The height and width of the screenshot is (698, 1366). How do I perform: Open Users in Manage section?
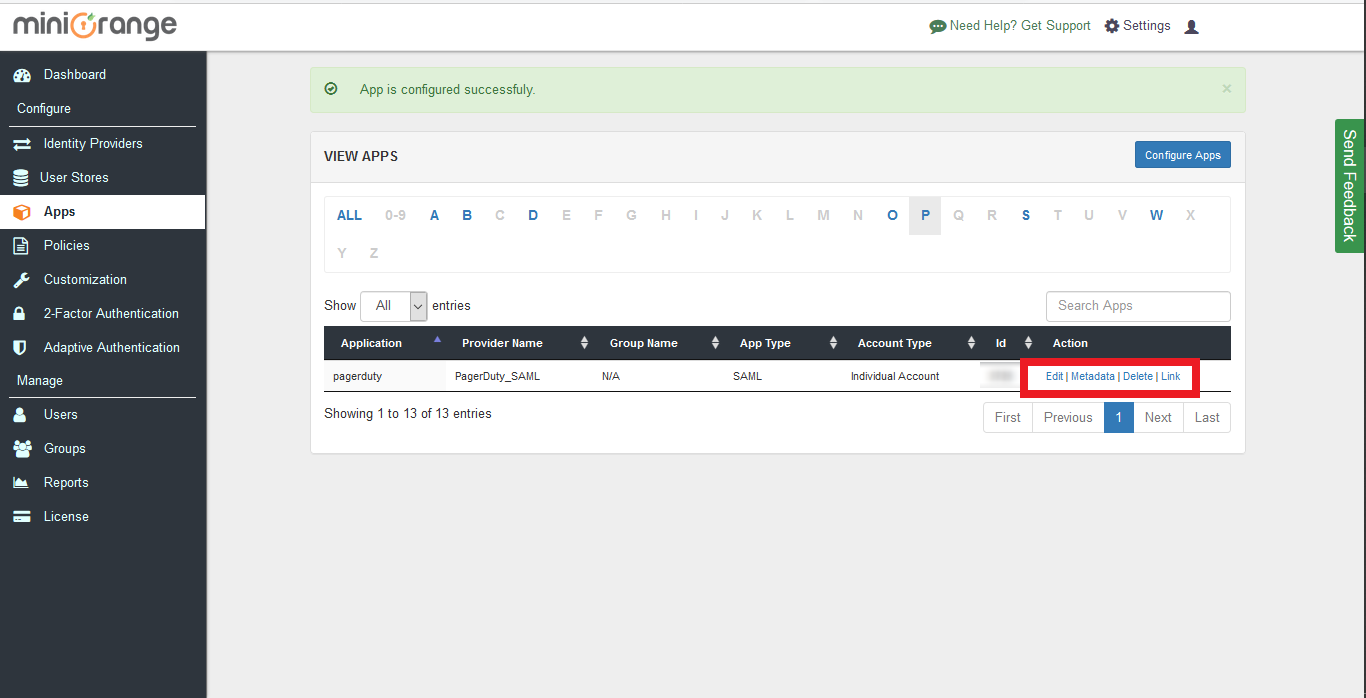coord(60,415)
